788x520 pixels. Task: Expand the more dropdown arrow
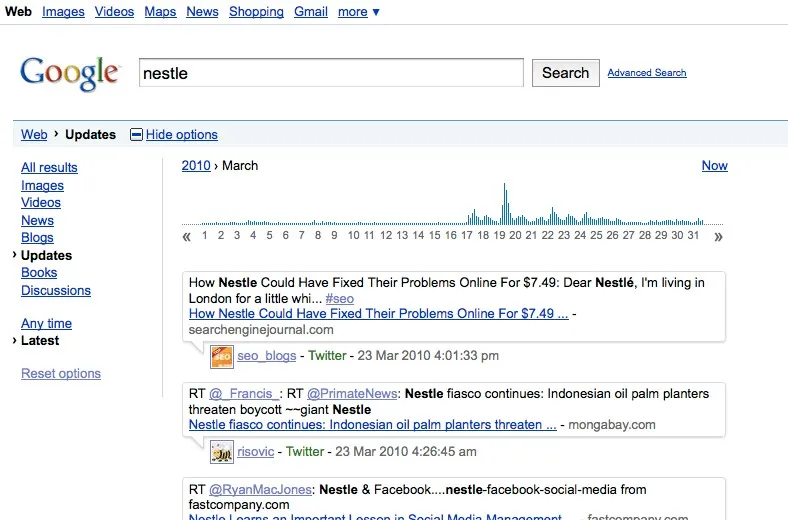click(376, 12)
